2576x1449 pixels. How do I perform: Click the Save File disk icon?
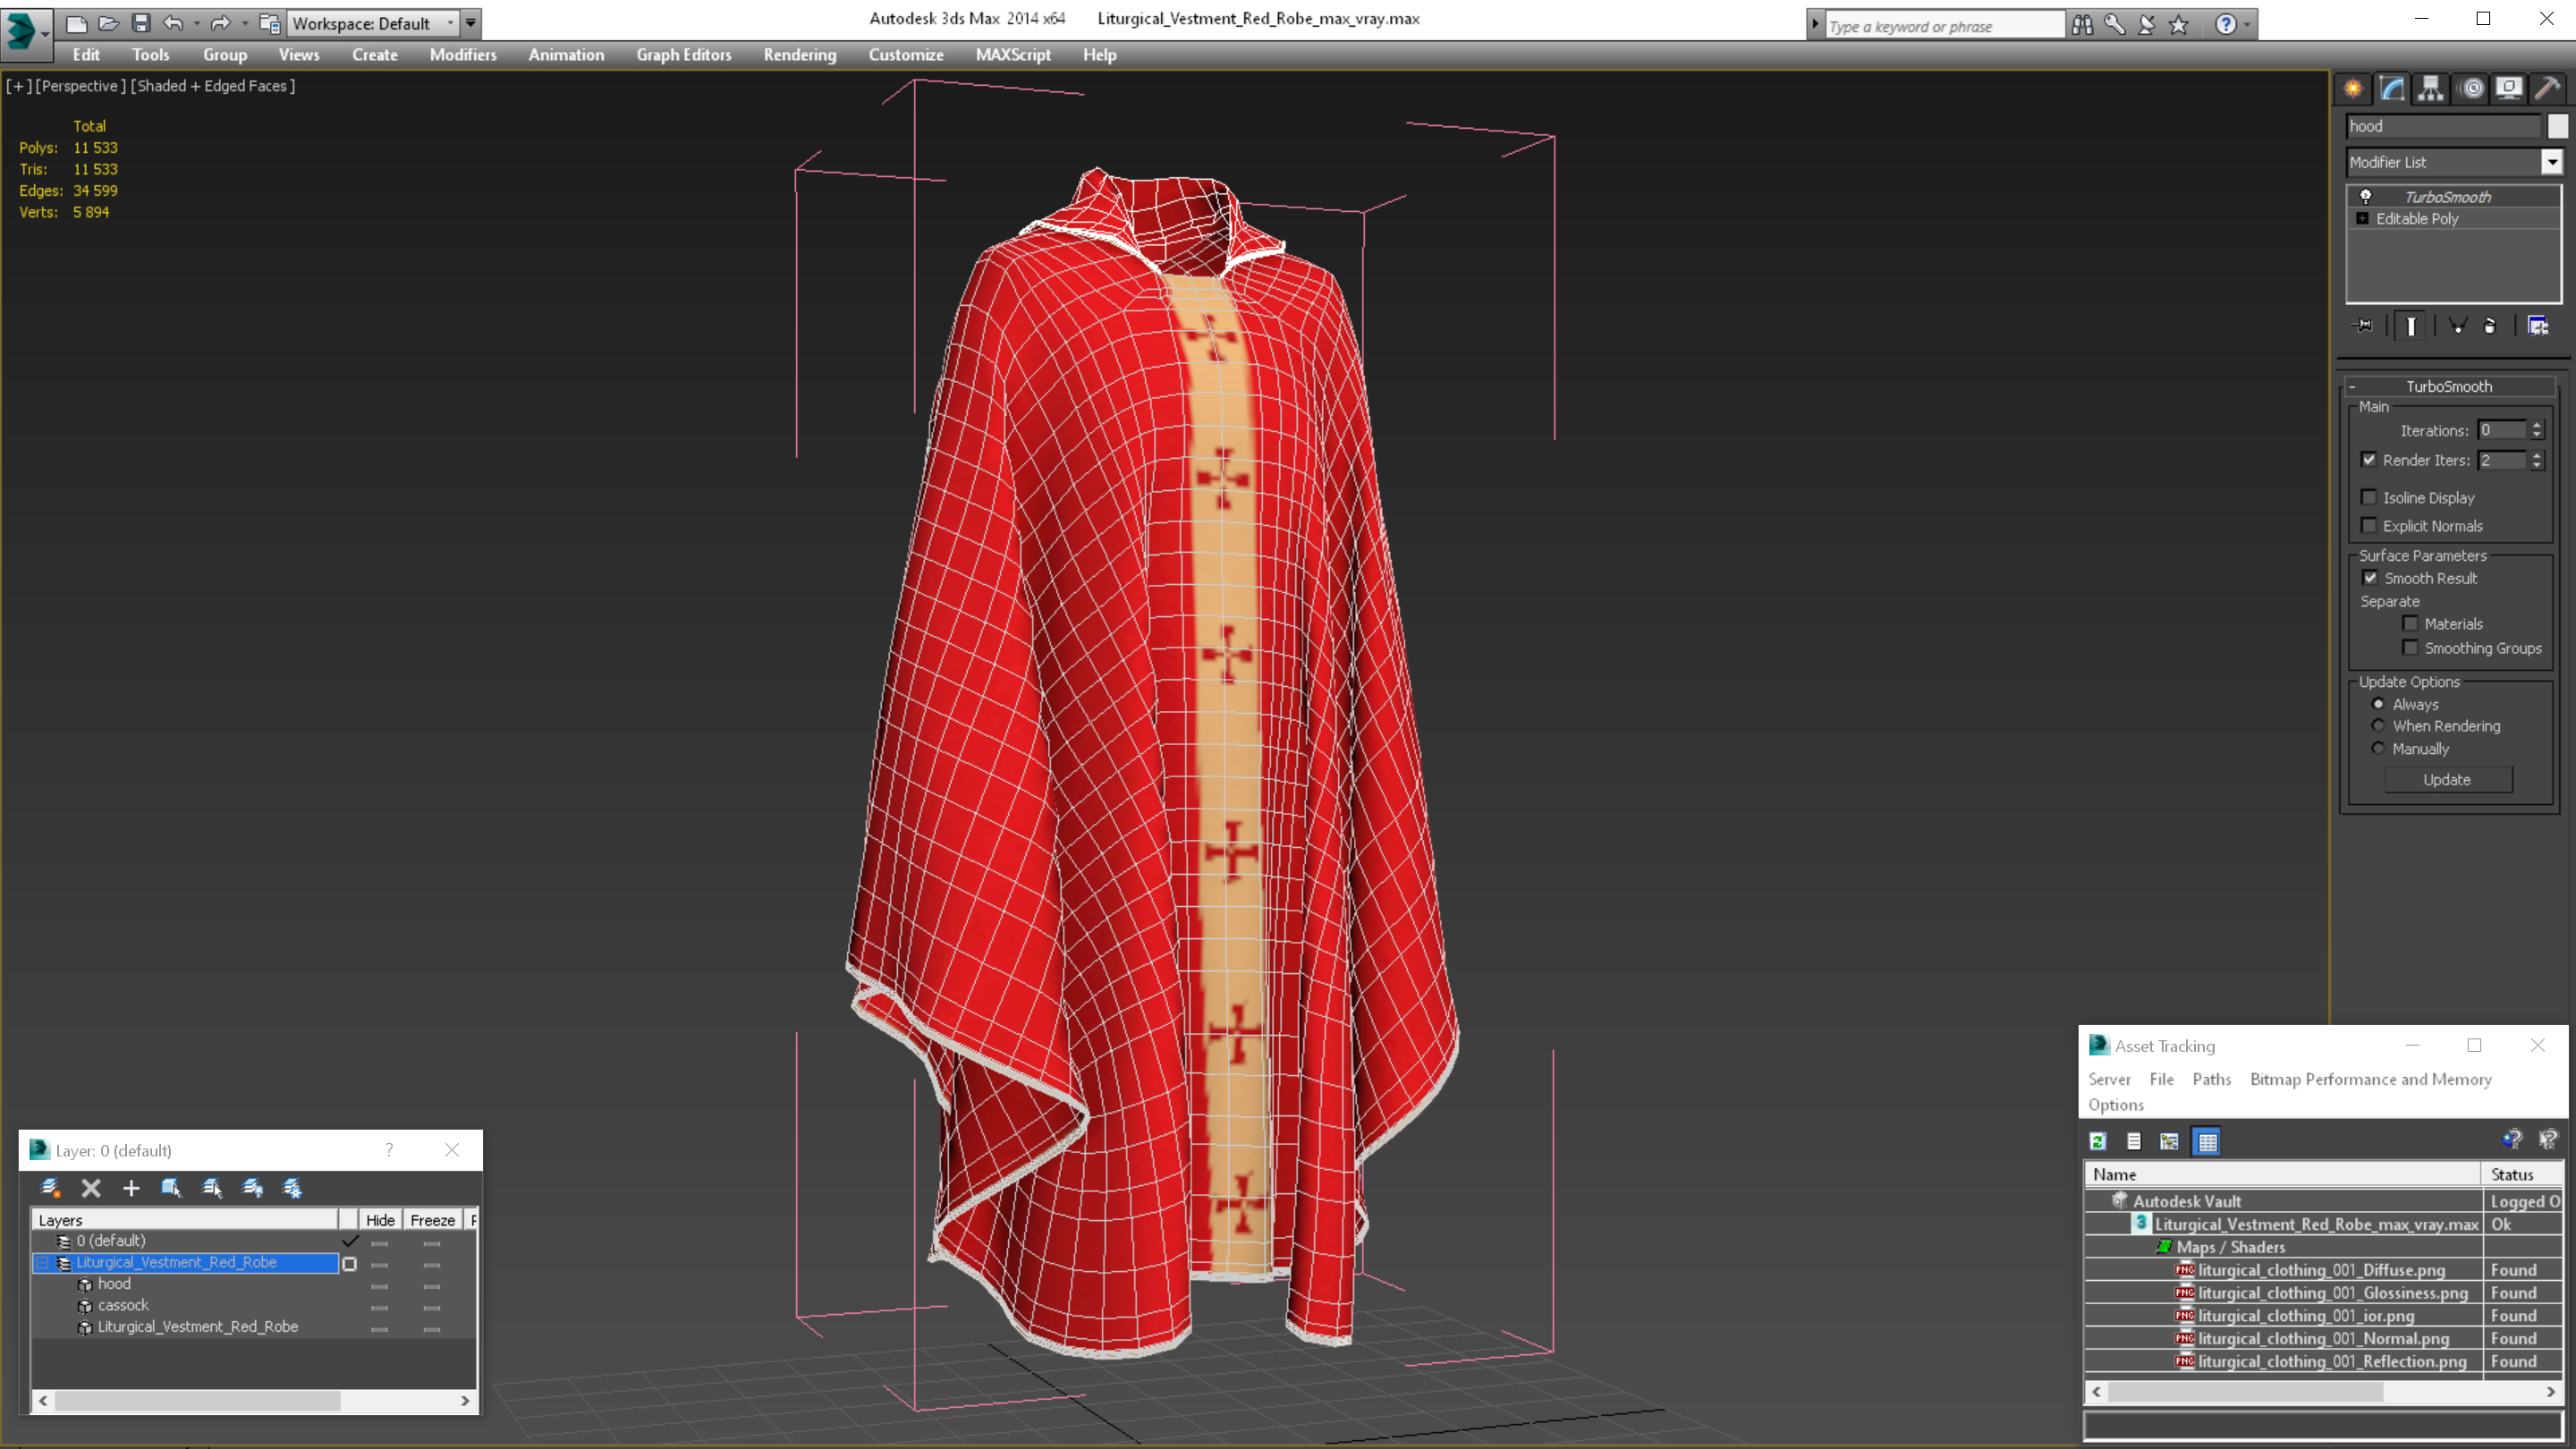[141, 23]
